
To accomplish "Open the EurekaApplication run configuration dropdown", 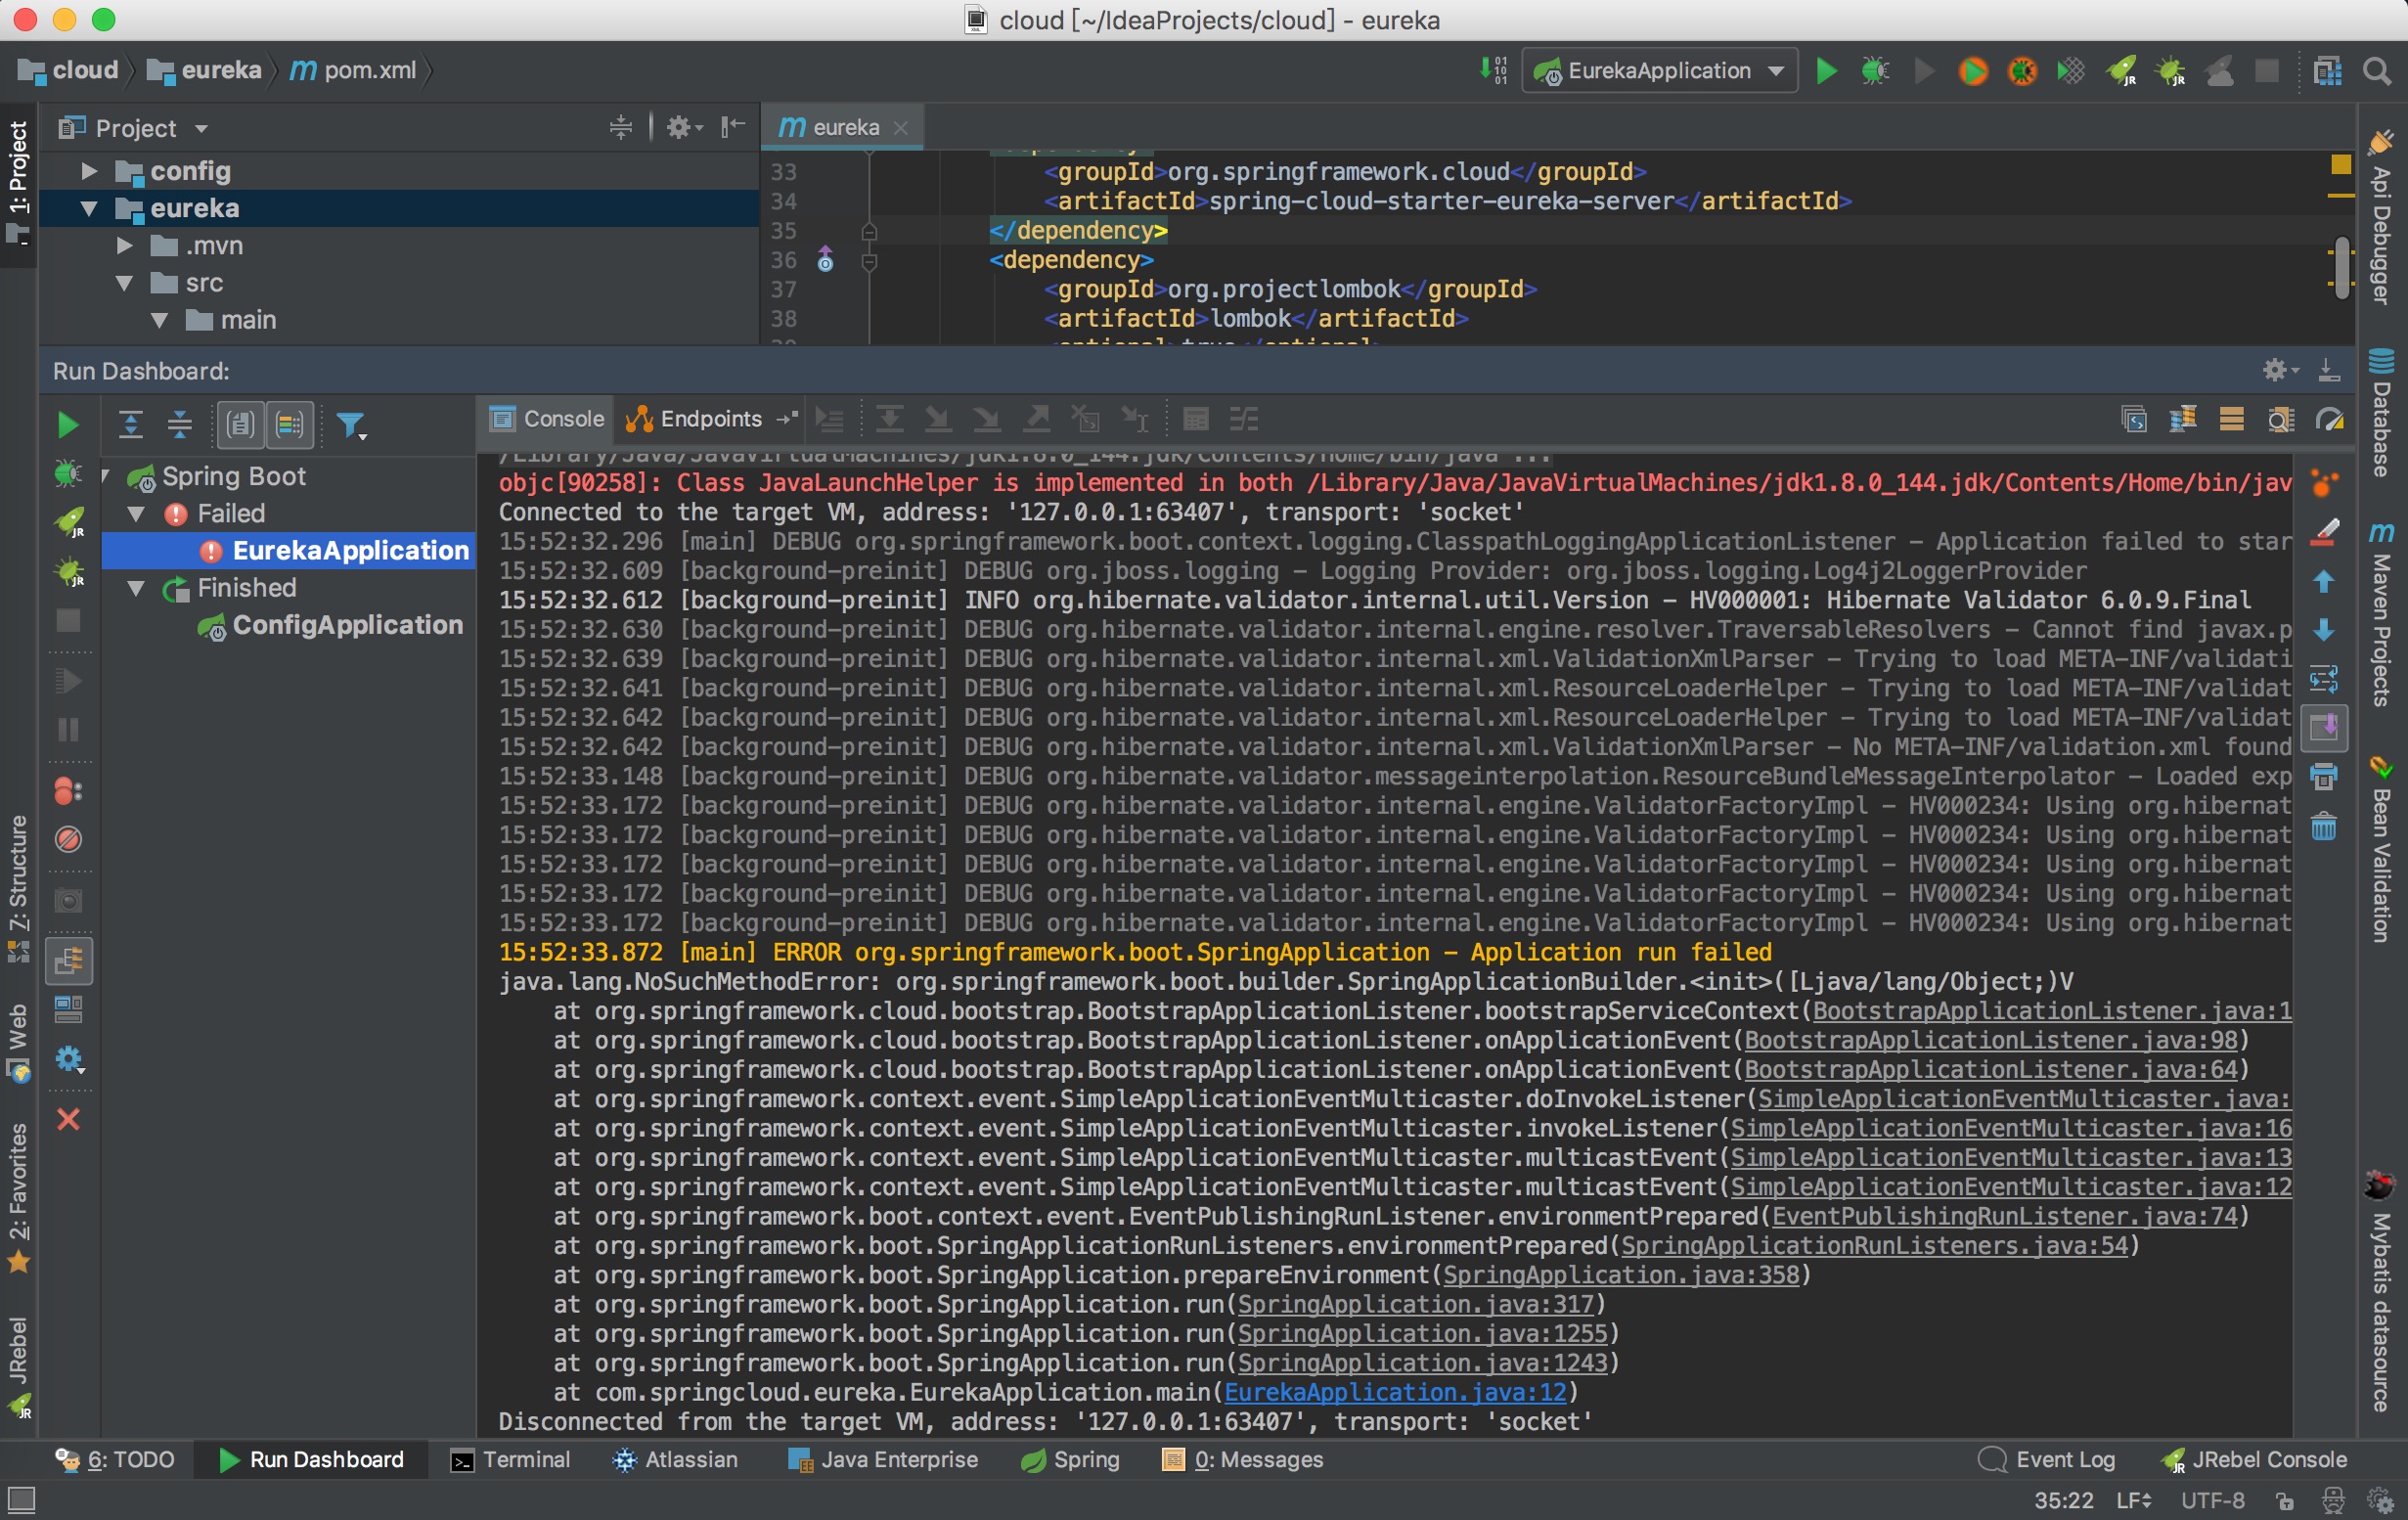I will pyautogui.click(x=1660, y=71).
